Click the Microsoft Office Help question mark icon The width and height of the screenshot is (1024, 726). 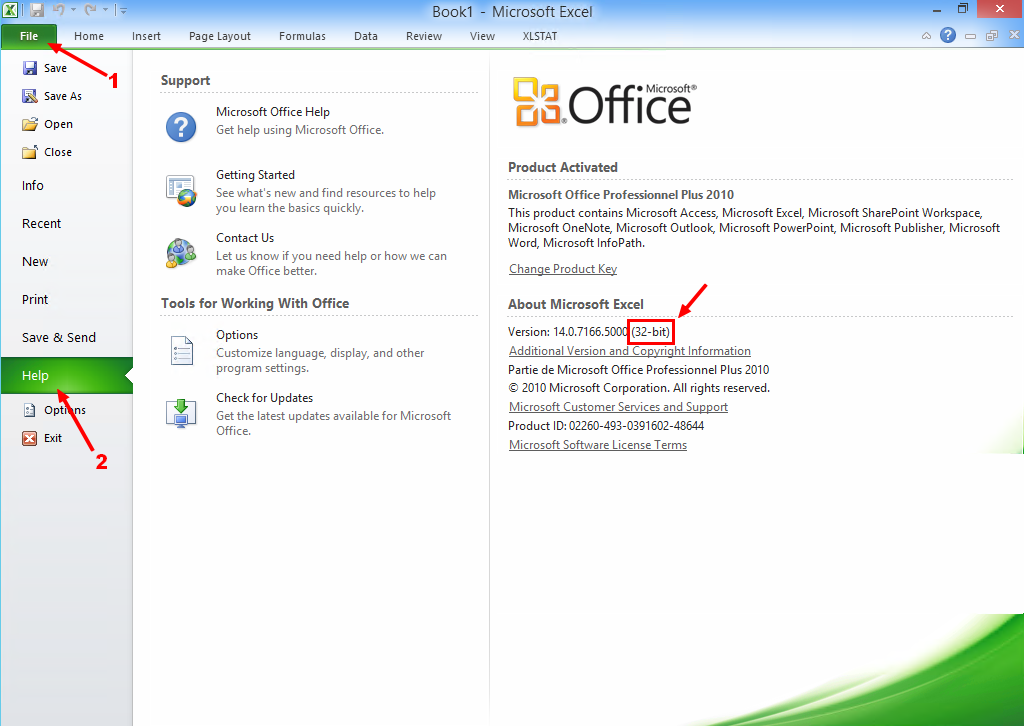tap(181, 126)
